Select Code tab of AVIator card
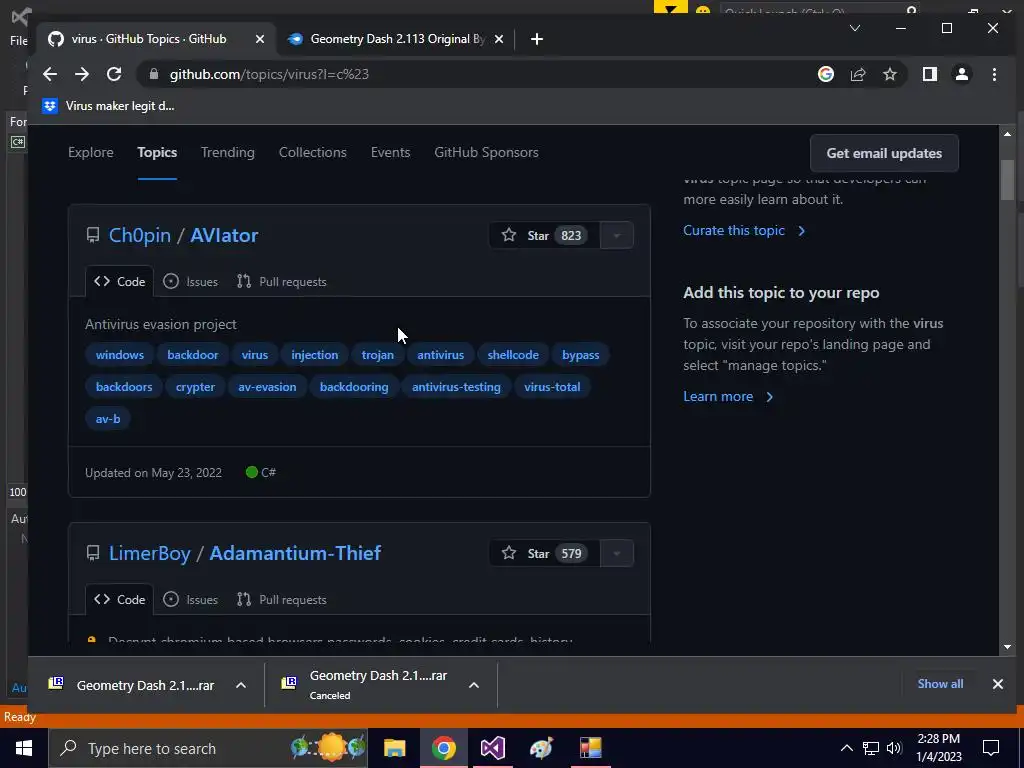The image size is (1024, 768). click(x=120, y=281)
